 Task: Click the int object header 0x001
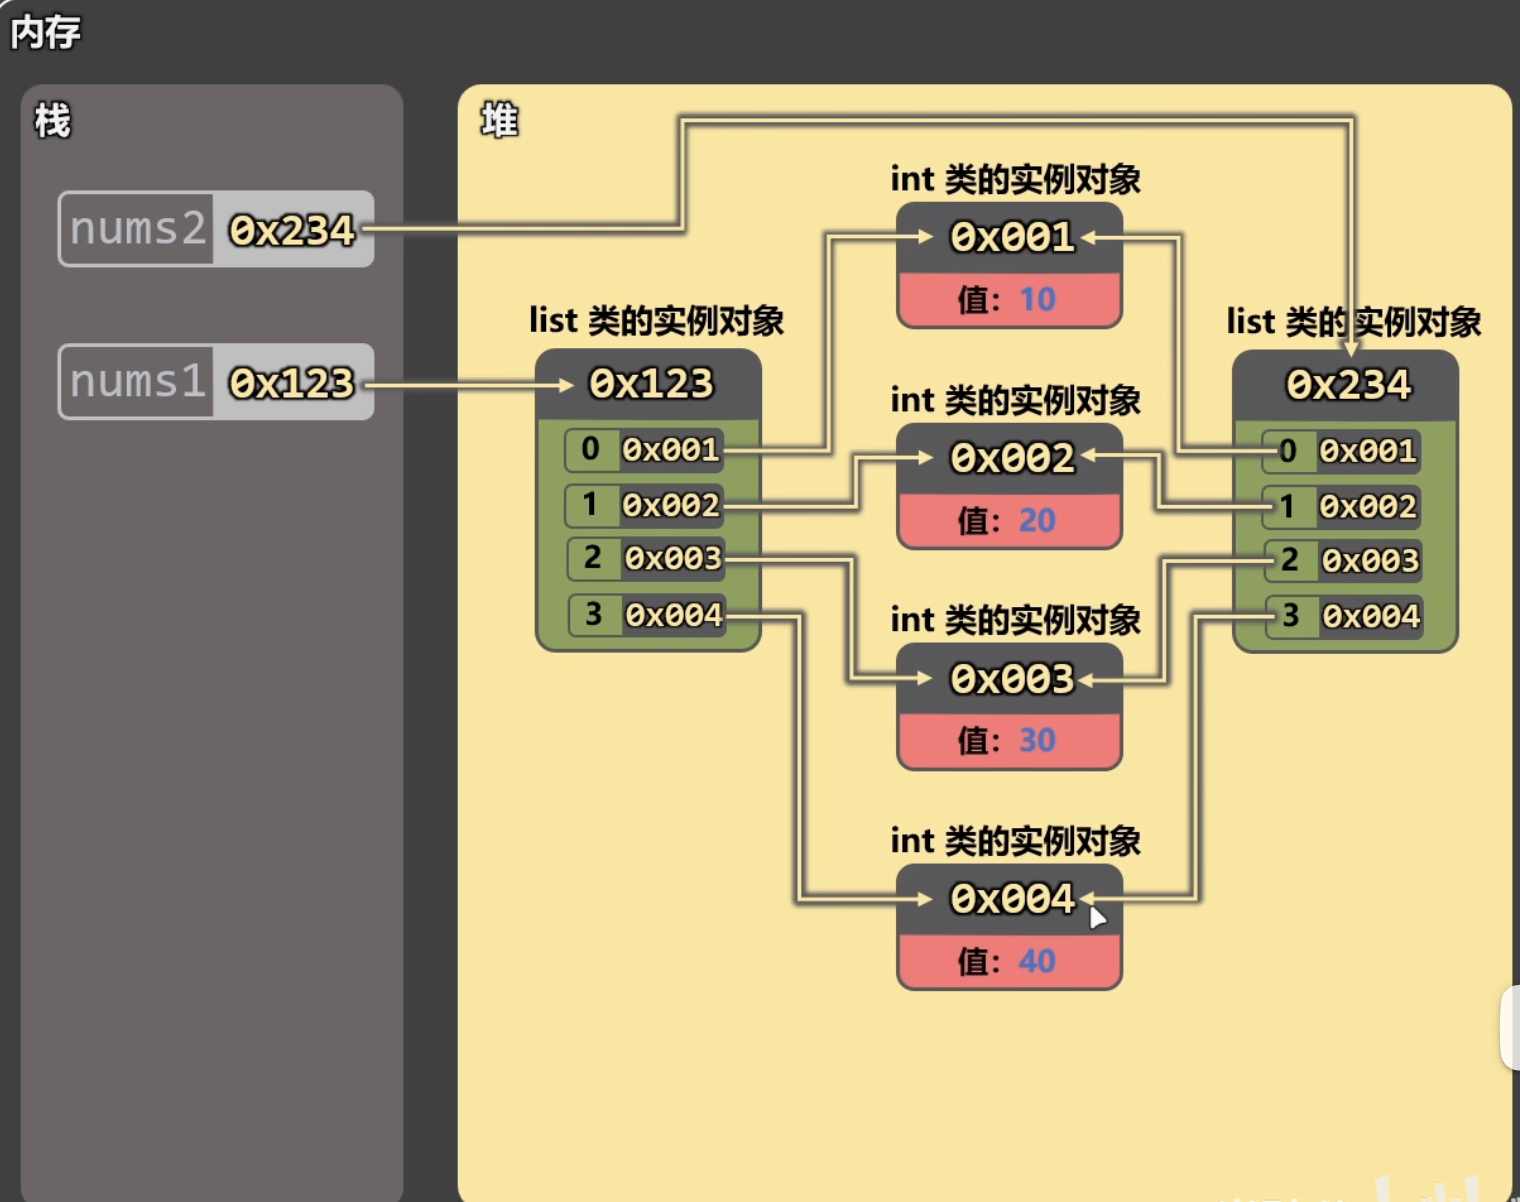click(x=1010, y=238)
